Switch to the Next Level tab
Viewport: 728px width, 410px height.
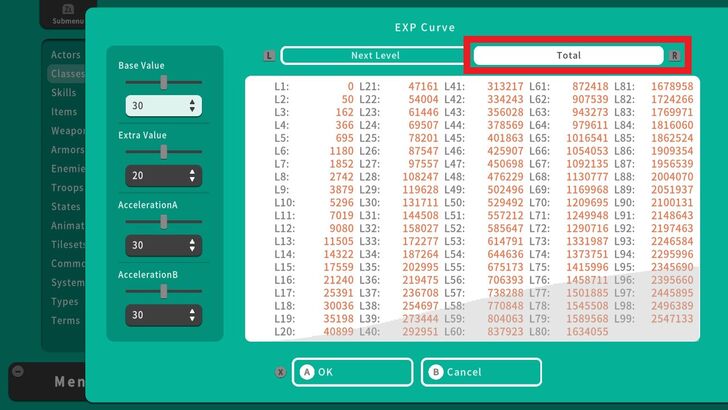coord(374,55)
